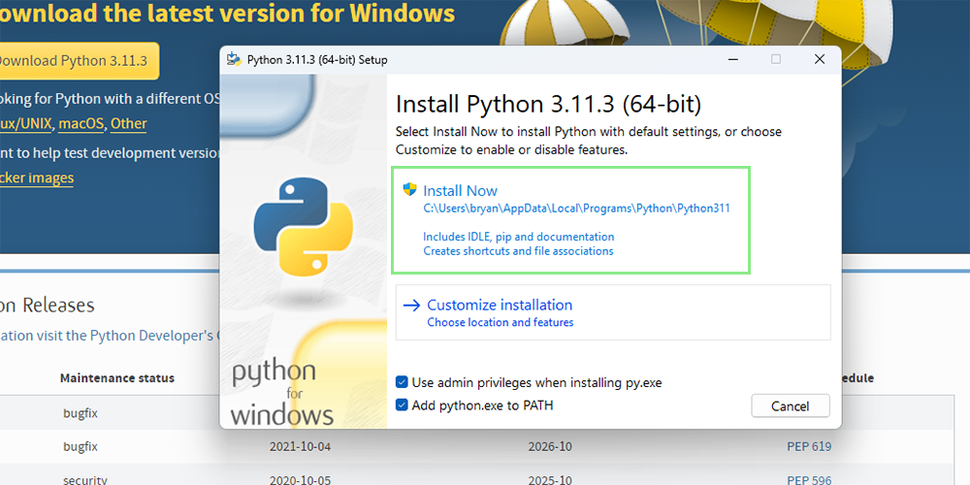Click Install Now to start installation

[460, 190]
